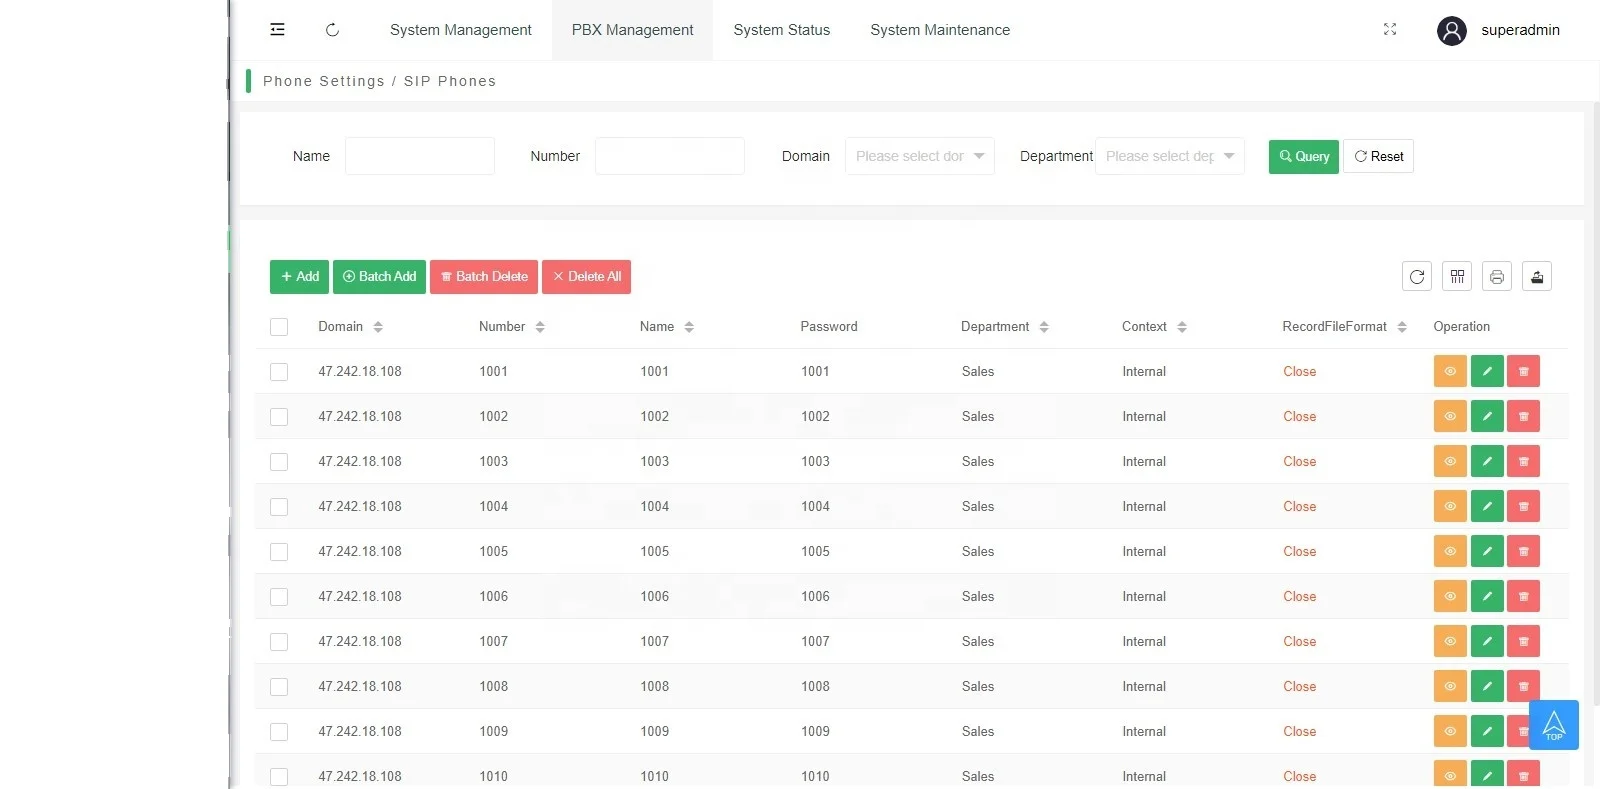1600x789 pixels.
Task: Tick the checkbox for row 1006
Action: (x=279, y=597)
